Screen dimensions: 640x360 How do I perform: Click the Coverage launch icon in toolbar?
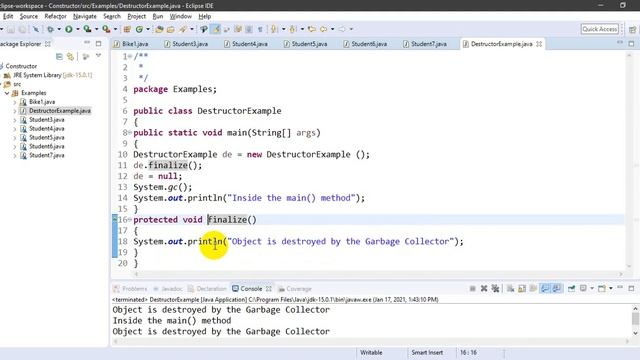coord(87,29)
